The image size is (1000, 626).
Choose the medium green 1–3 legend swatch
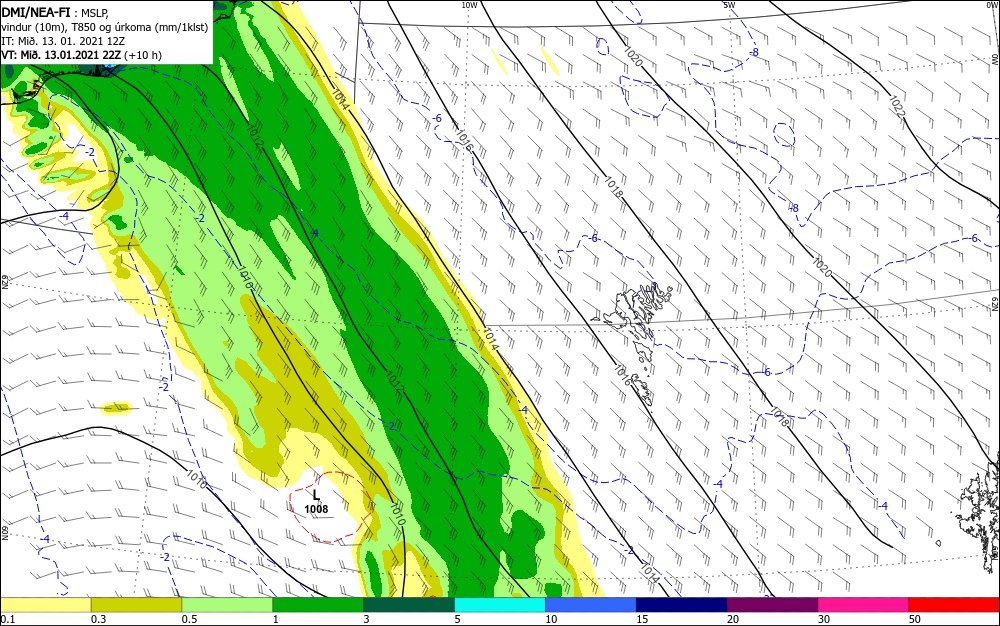pyautogui.click(x=318, y=605)
